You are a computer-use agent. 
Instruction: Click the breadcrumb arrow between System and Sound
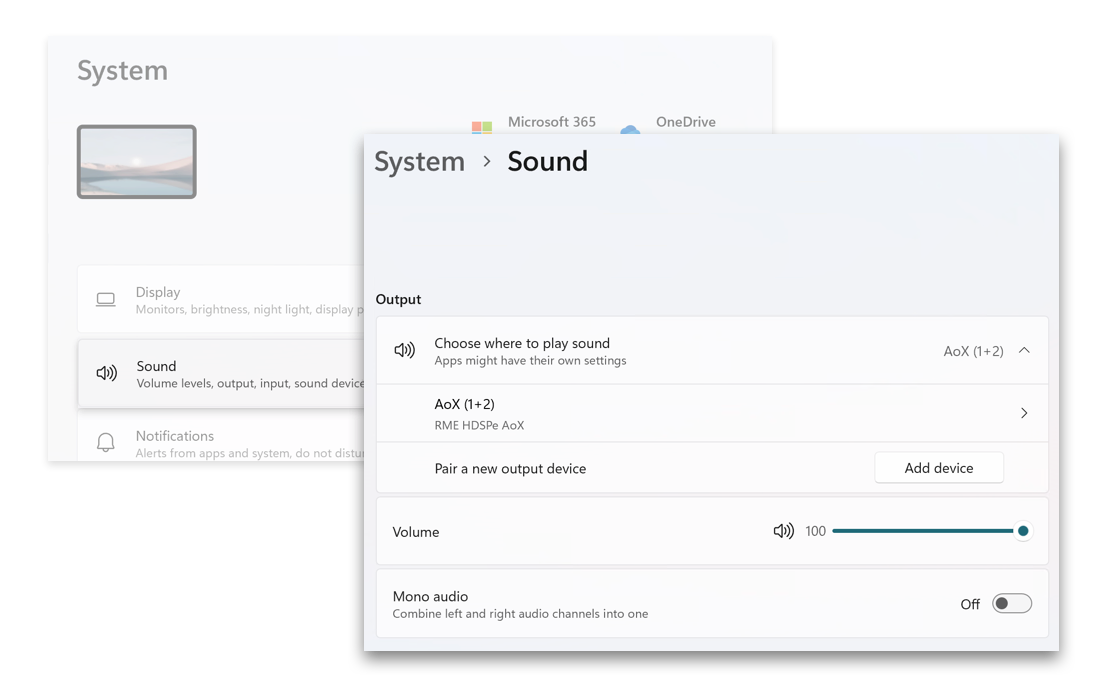487,161
